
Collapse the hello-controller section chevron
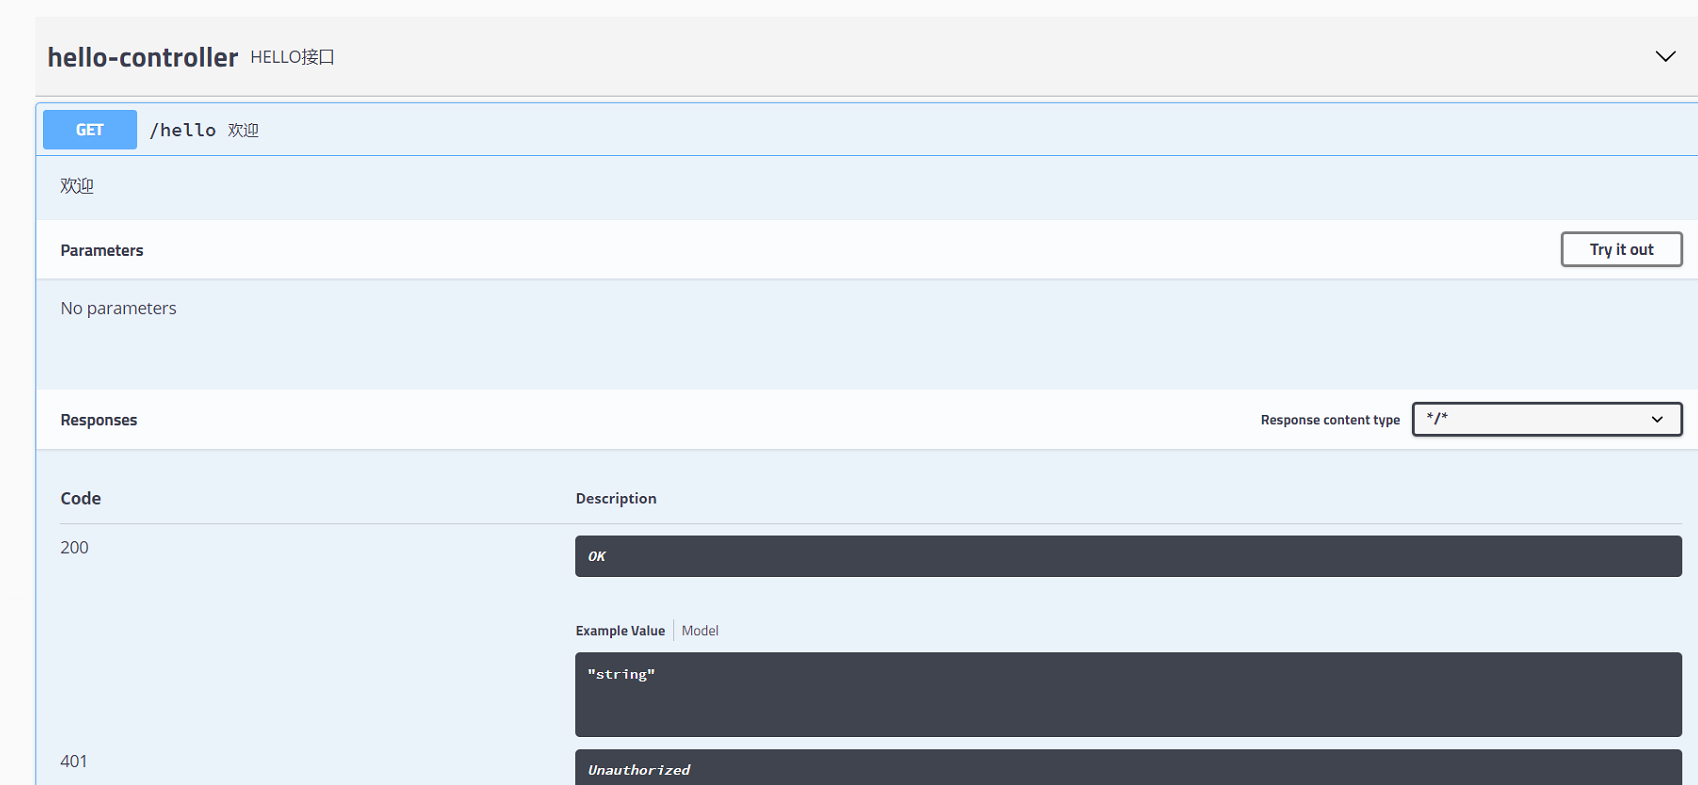(1665, 56)
